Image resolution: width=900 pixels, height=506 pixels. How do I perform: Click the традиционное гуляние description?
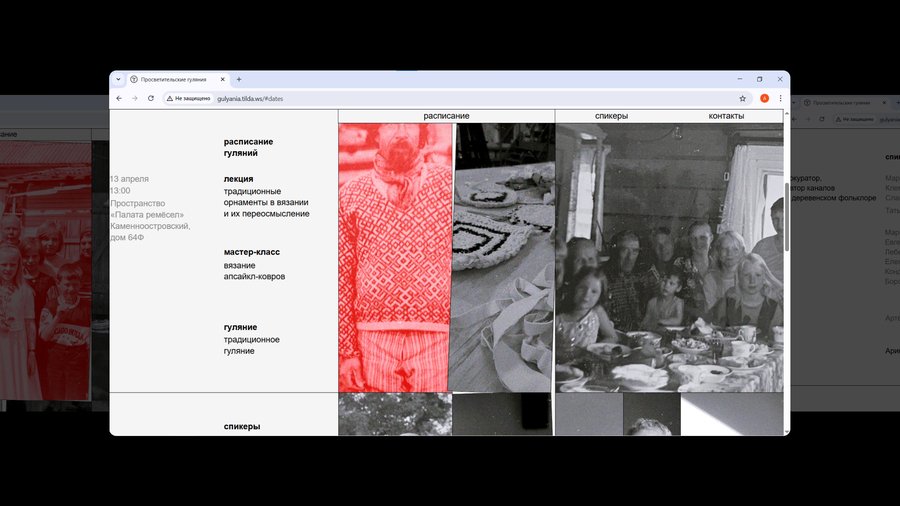tap(251, 345)
